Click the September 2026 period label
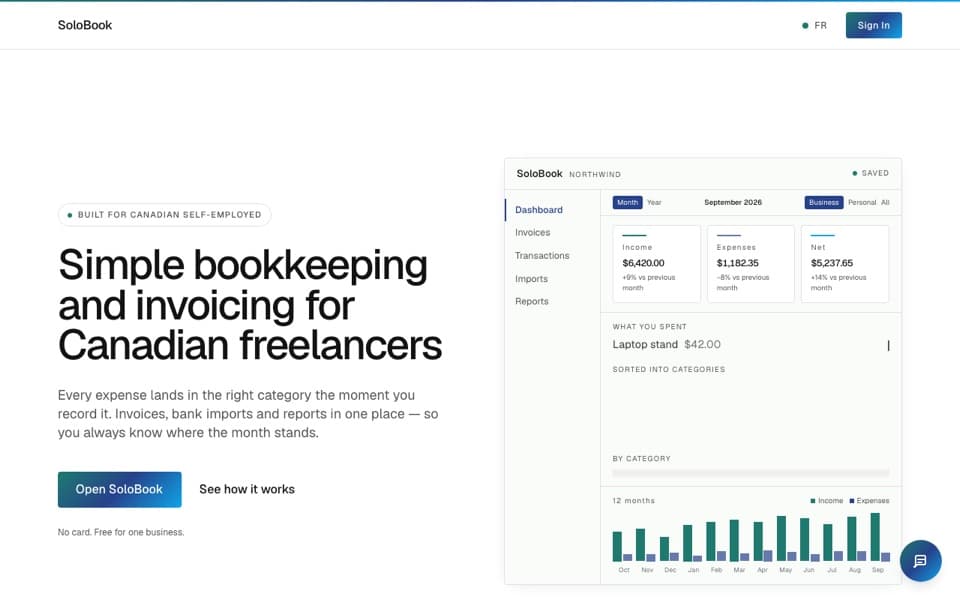The image size is (960, 600). pos(733,202)
